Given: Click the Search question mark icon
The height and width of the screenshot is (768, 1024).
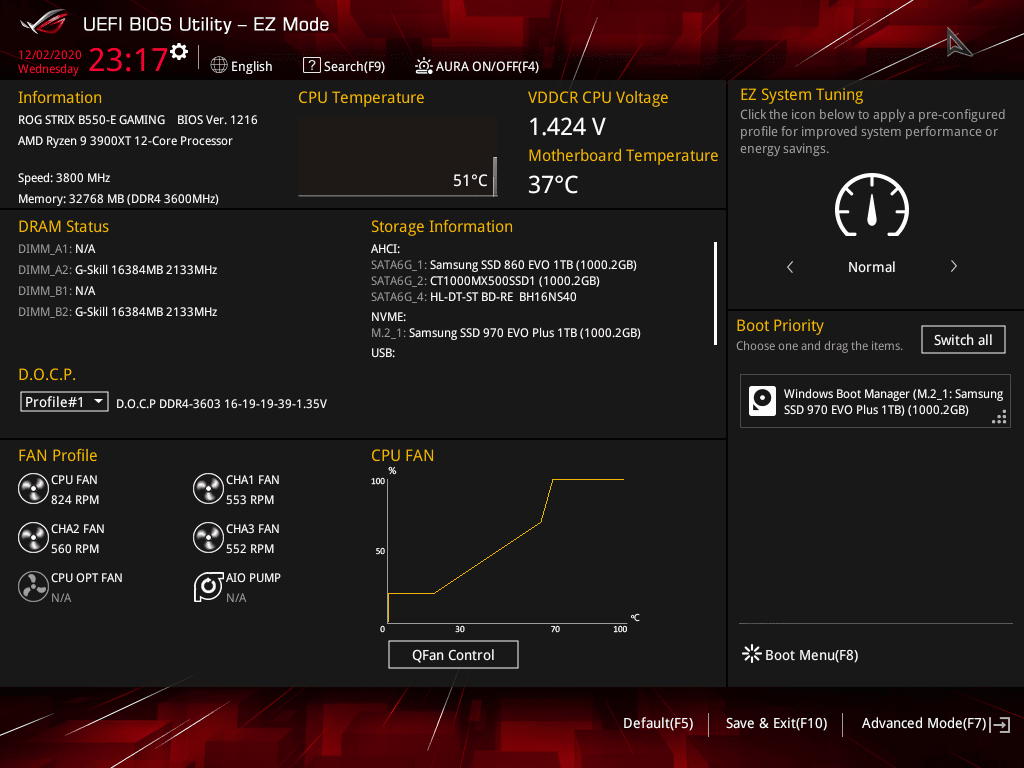Looking at the screenshot, I should click(312, 65).
